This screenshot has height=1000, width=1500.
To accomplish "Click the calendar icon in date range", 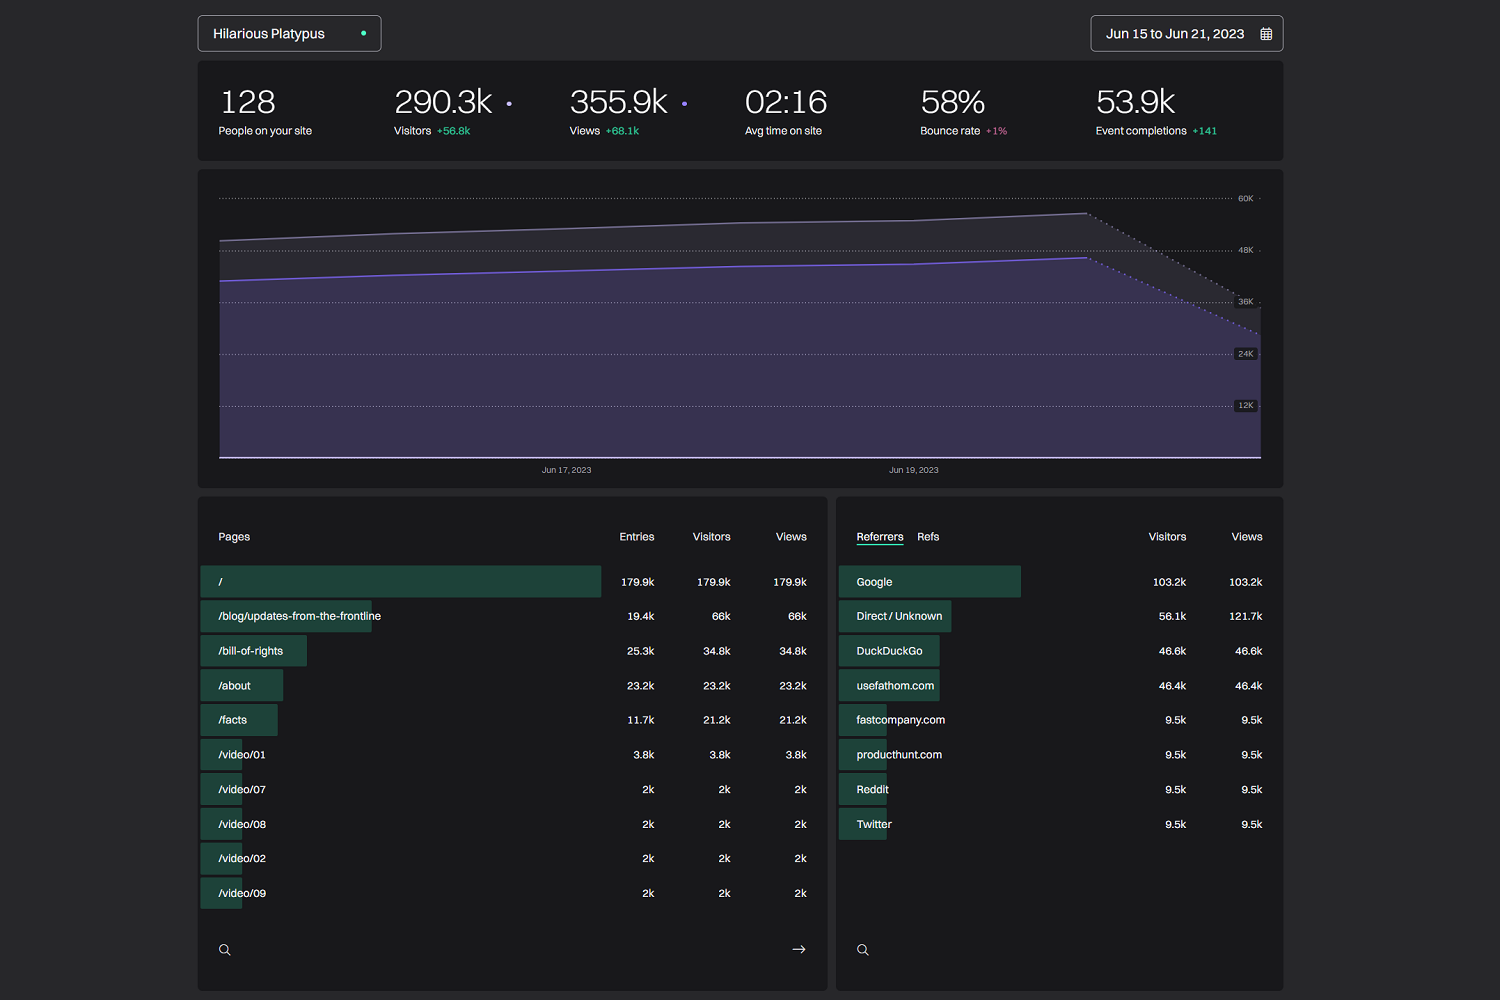I will coord(1266,34).
